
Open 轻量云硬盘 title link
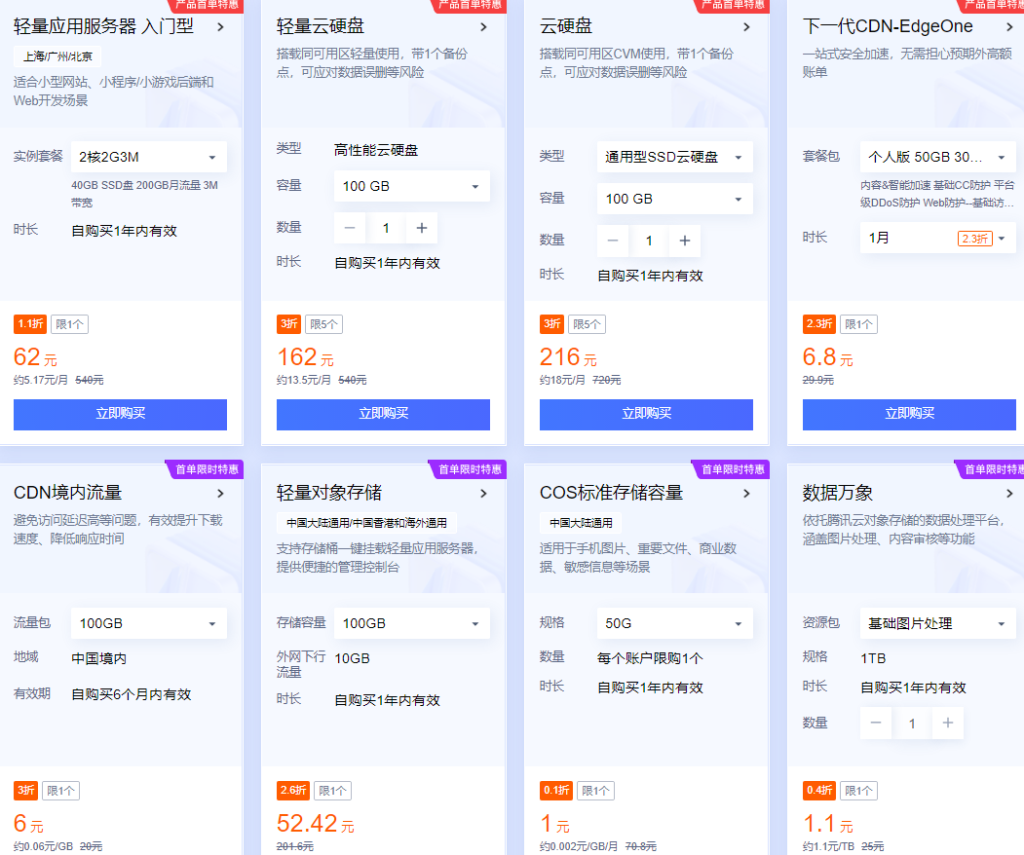click(x=321, y=27)
